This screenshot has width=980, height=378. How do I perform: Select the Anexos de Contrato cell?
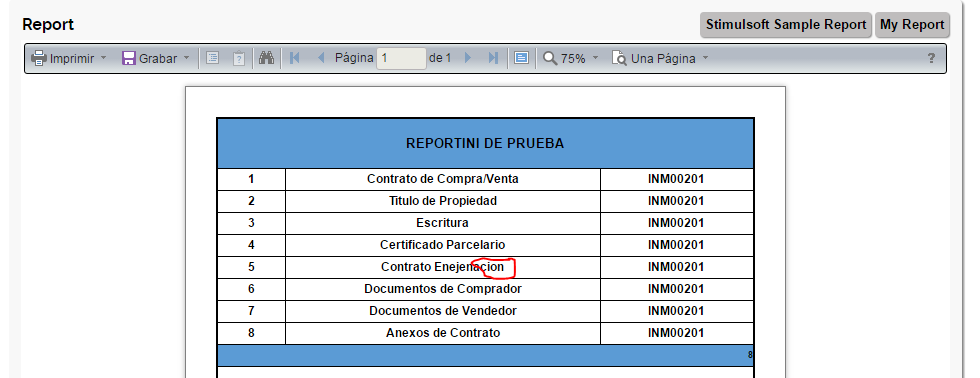point(442,333)
